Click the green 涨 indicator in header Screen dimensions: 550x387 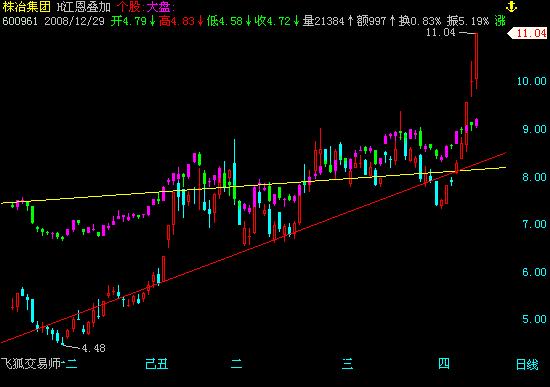coord(500,21)
